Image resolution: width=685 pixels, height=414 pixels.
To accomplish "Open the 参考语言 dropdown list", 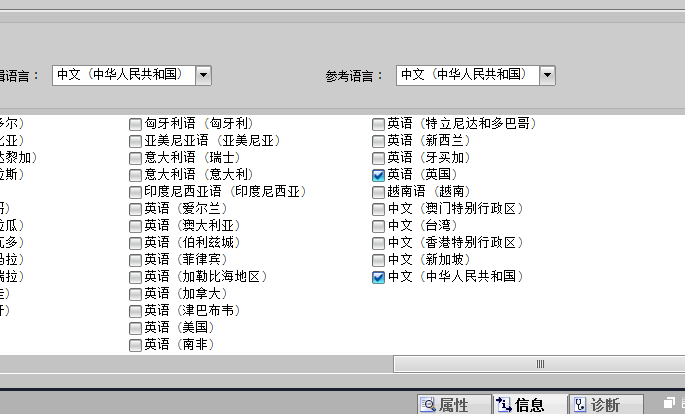I will pos(547,76).
